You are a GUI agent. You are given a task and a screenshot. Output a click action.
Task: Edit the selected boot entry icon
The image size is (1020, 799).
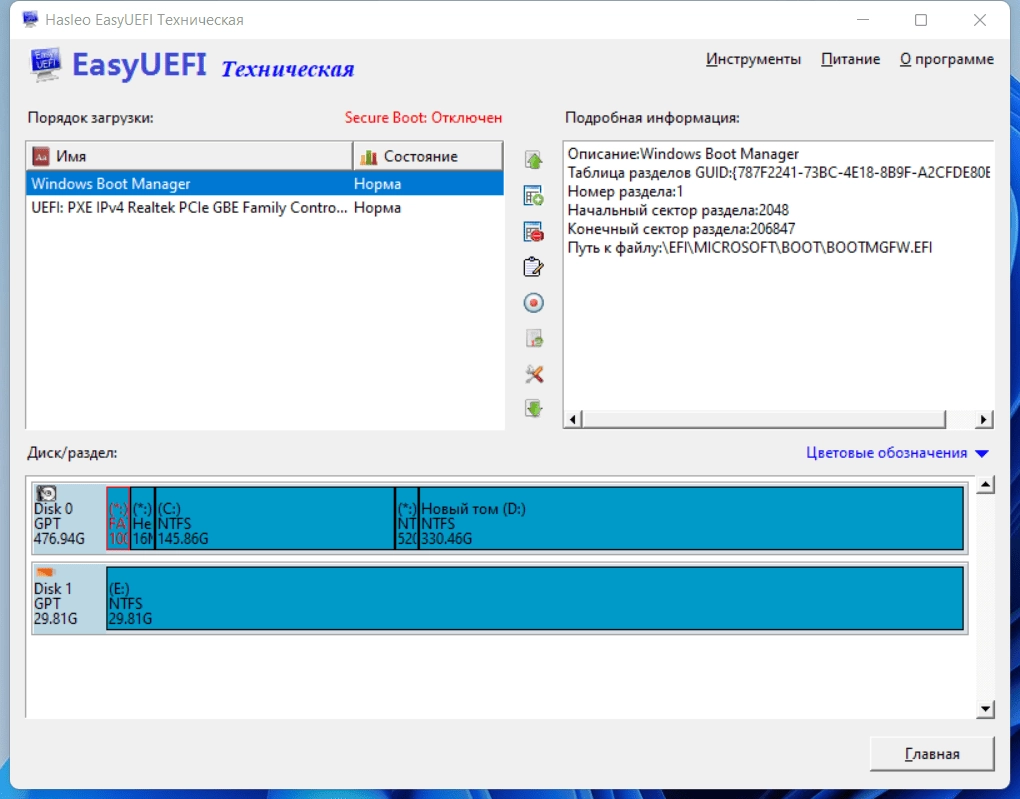(533, 267)
